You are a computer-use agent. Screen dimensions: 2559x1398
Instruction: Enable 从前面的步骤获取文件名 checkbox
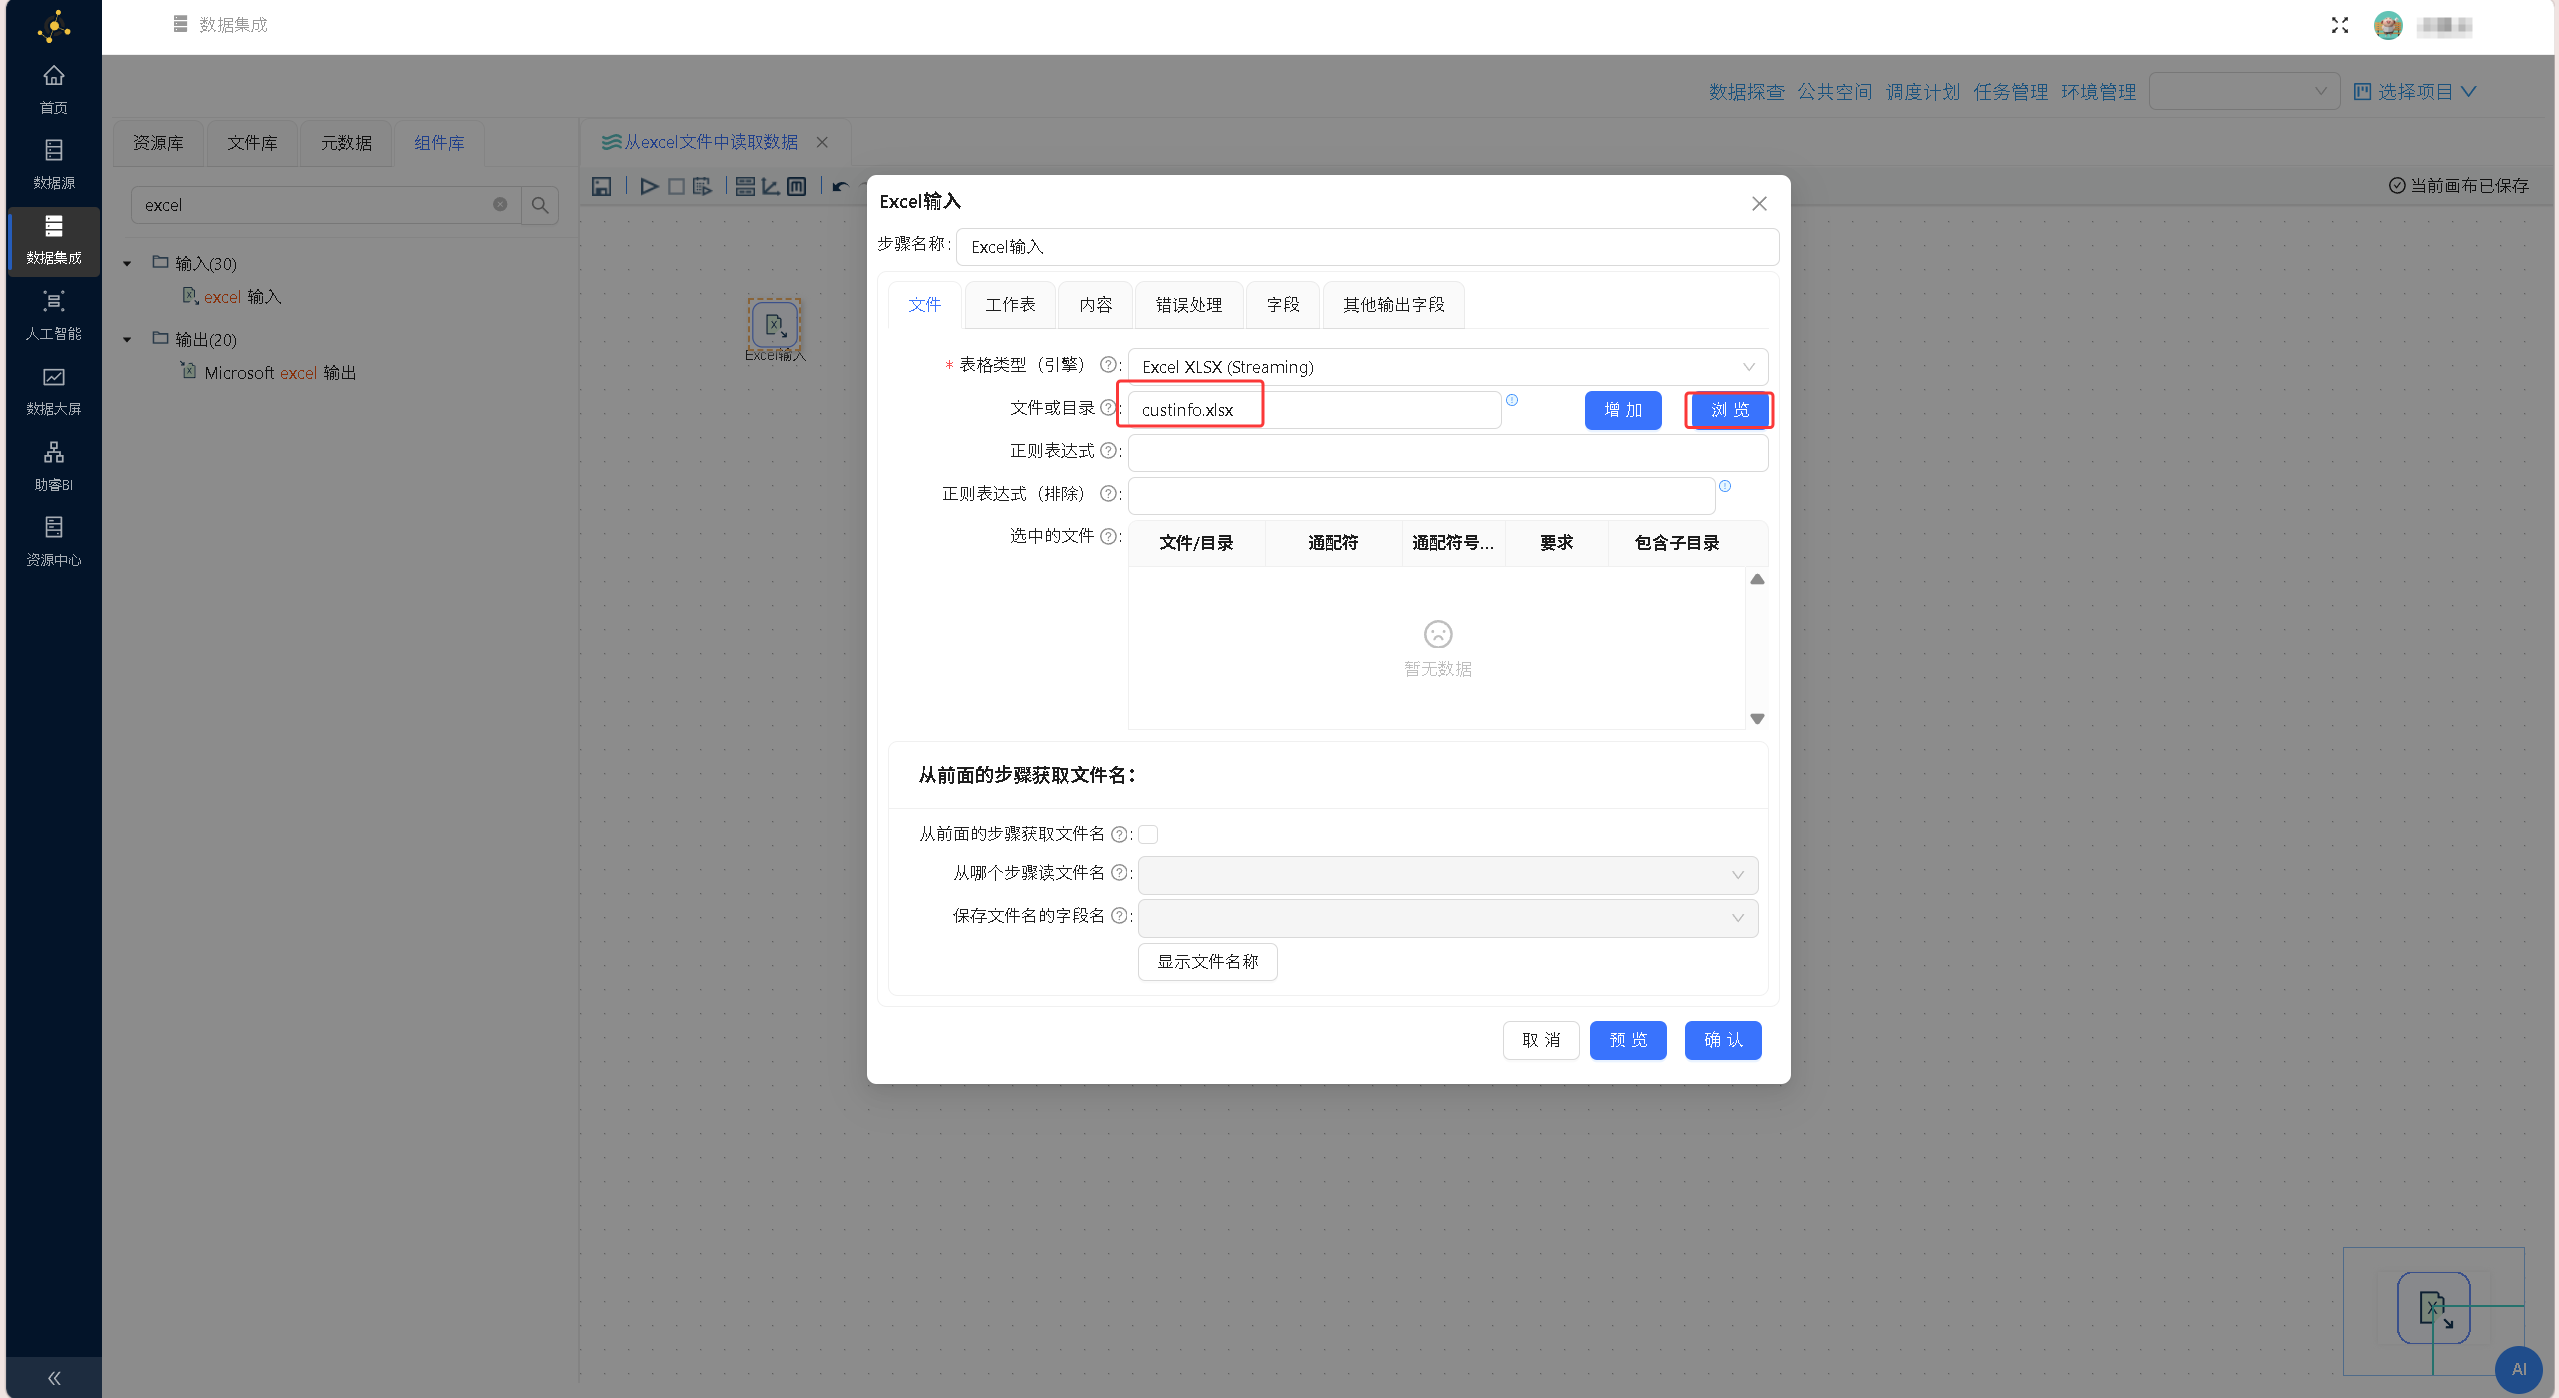click(1148, 834)
